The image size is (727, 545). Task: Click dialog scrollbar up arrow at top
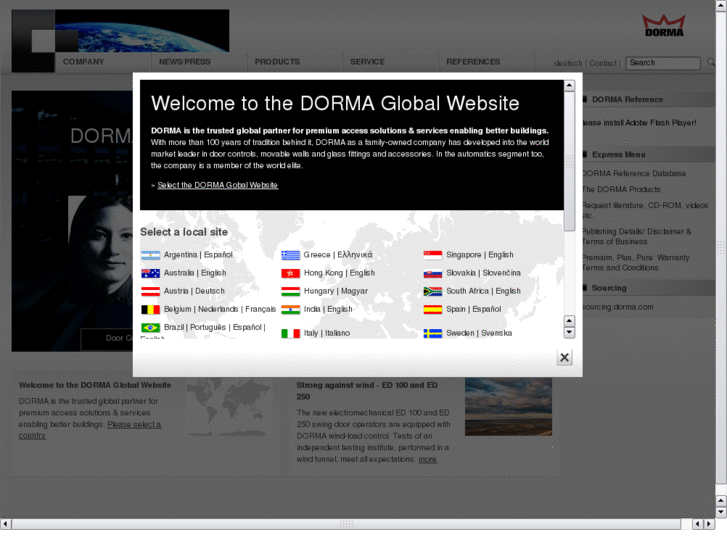pos(569,86)
